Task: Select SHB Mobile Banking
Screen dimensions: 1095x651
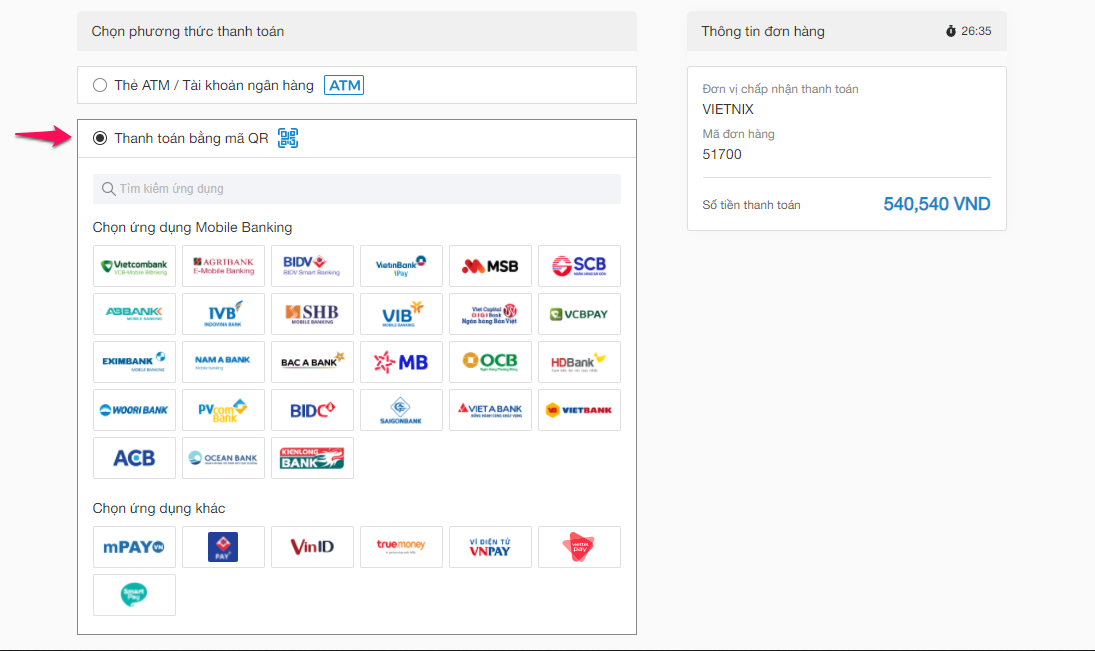Action: tap(312, 314)
